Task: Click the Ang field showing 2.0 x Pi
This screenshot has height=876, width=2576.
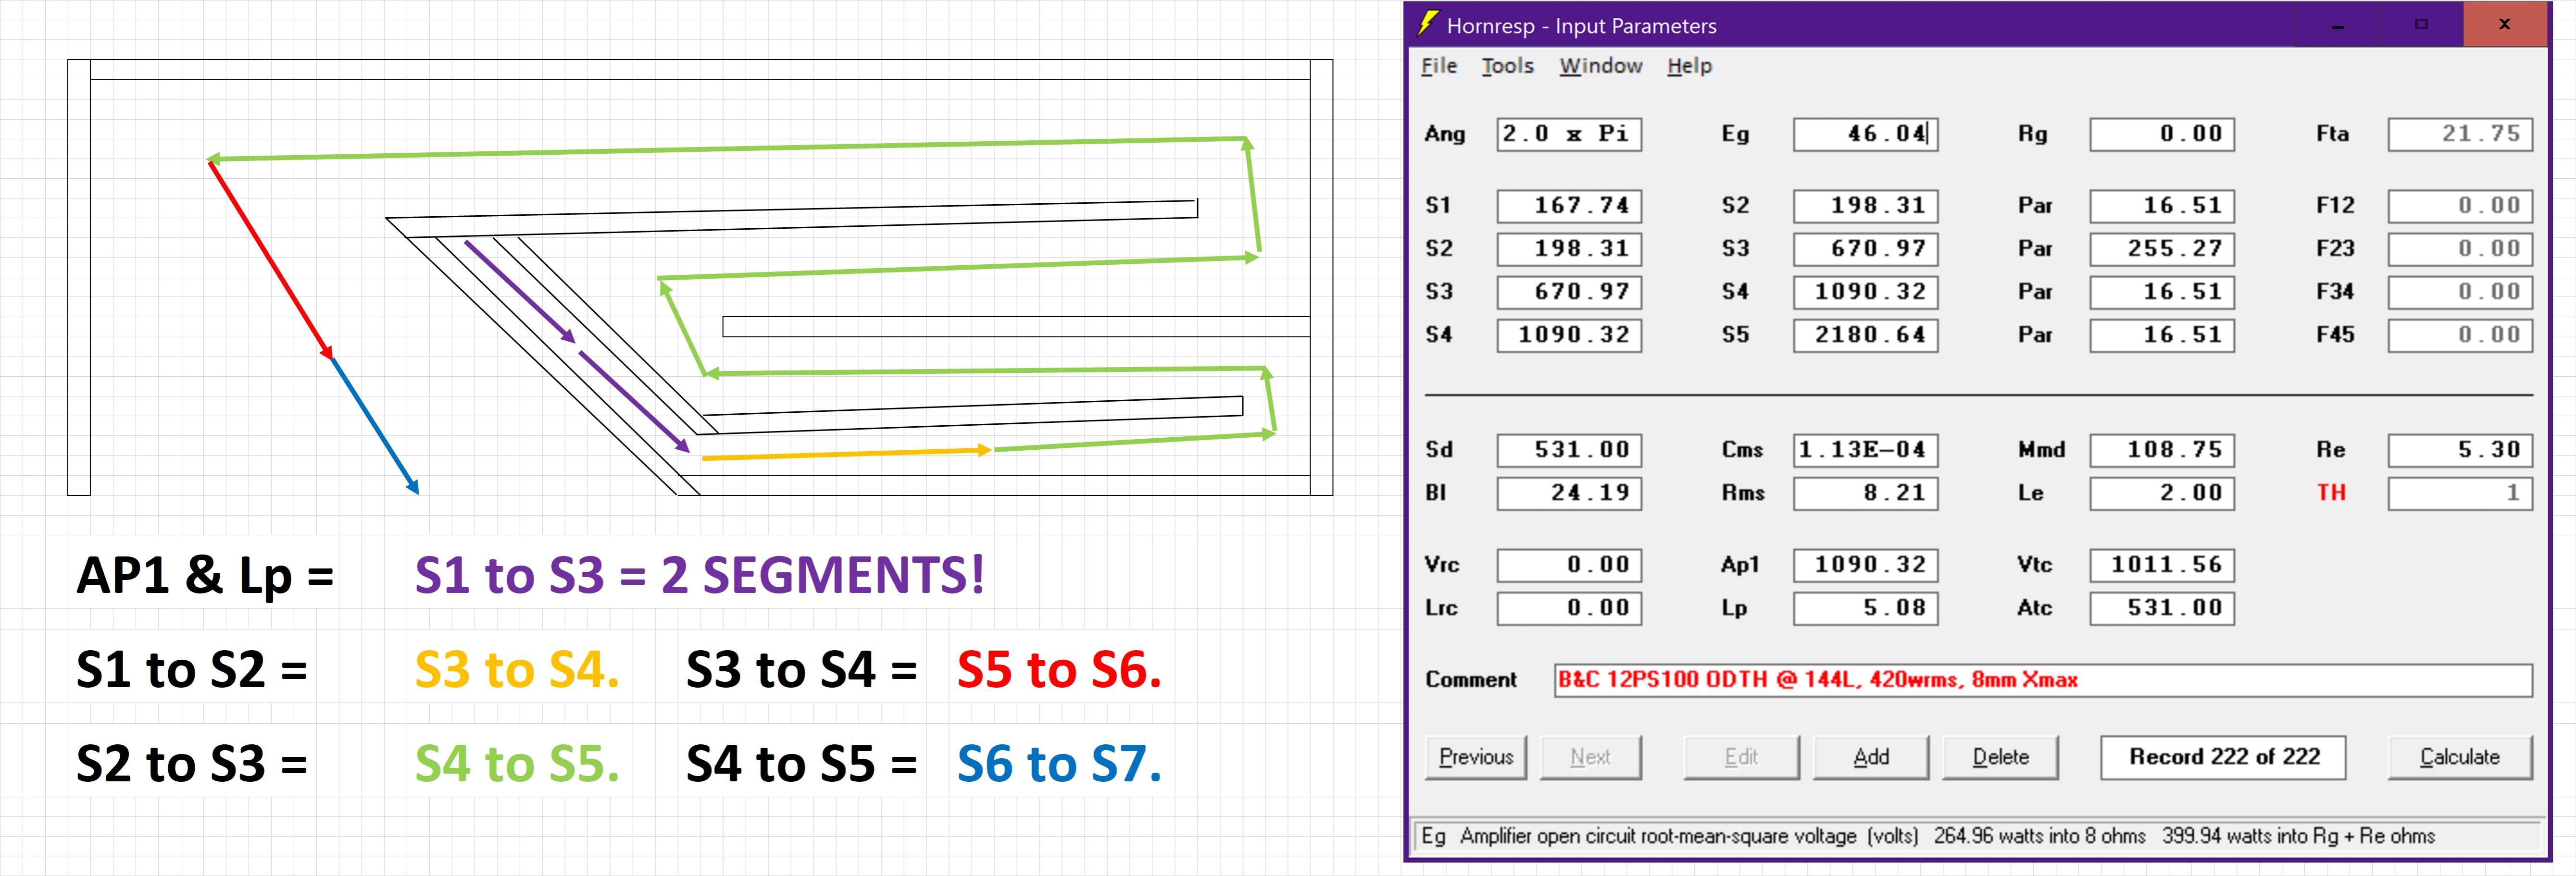Action: (1569, 134)
